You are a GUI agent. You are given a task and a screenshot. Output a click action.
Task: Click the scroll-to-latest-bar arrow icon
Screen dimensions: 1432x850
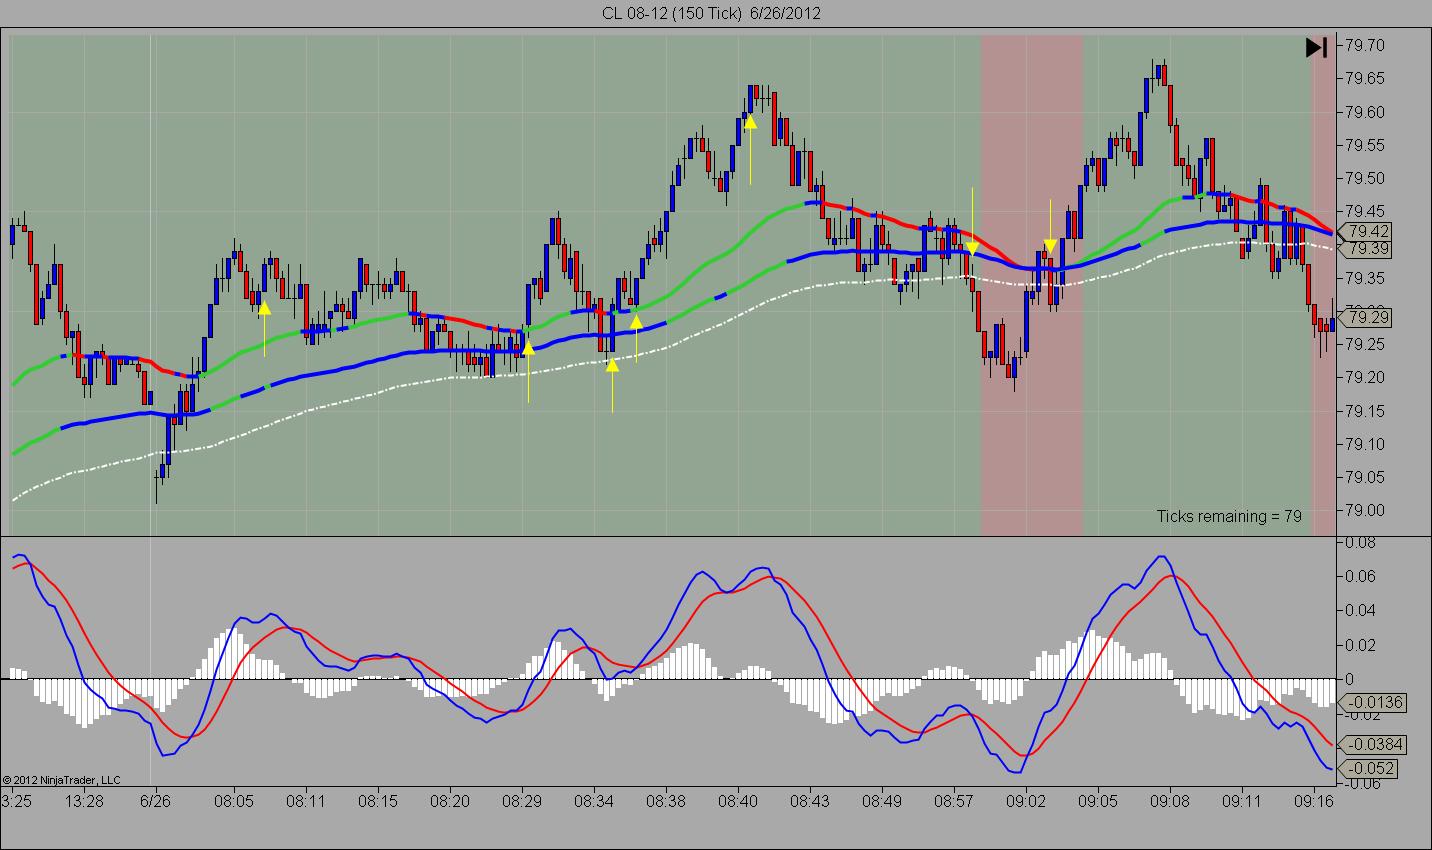(x=1316, y=47)
